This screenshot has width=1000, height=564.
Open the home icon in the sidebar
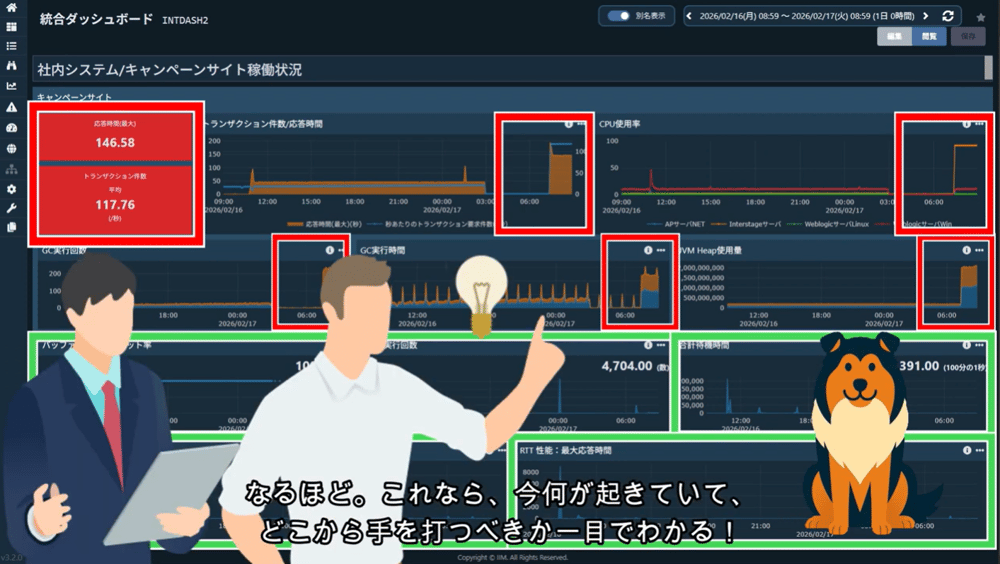(11, 8)
